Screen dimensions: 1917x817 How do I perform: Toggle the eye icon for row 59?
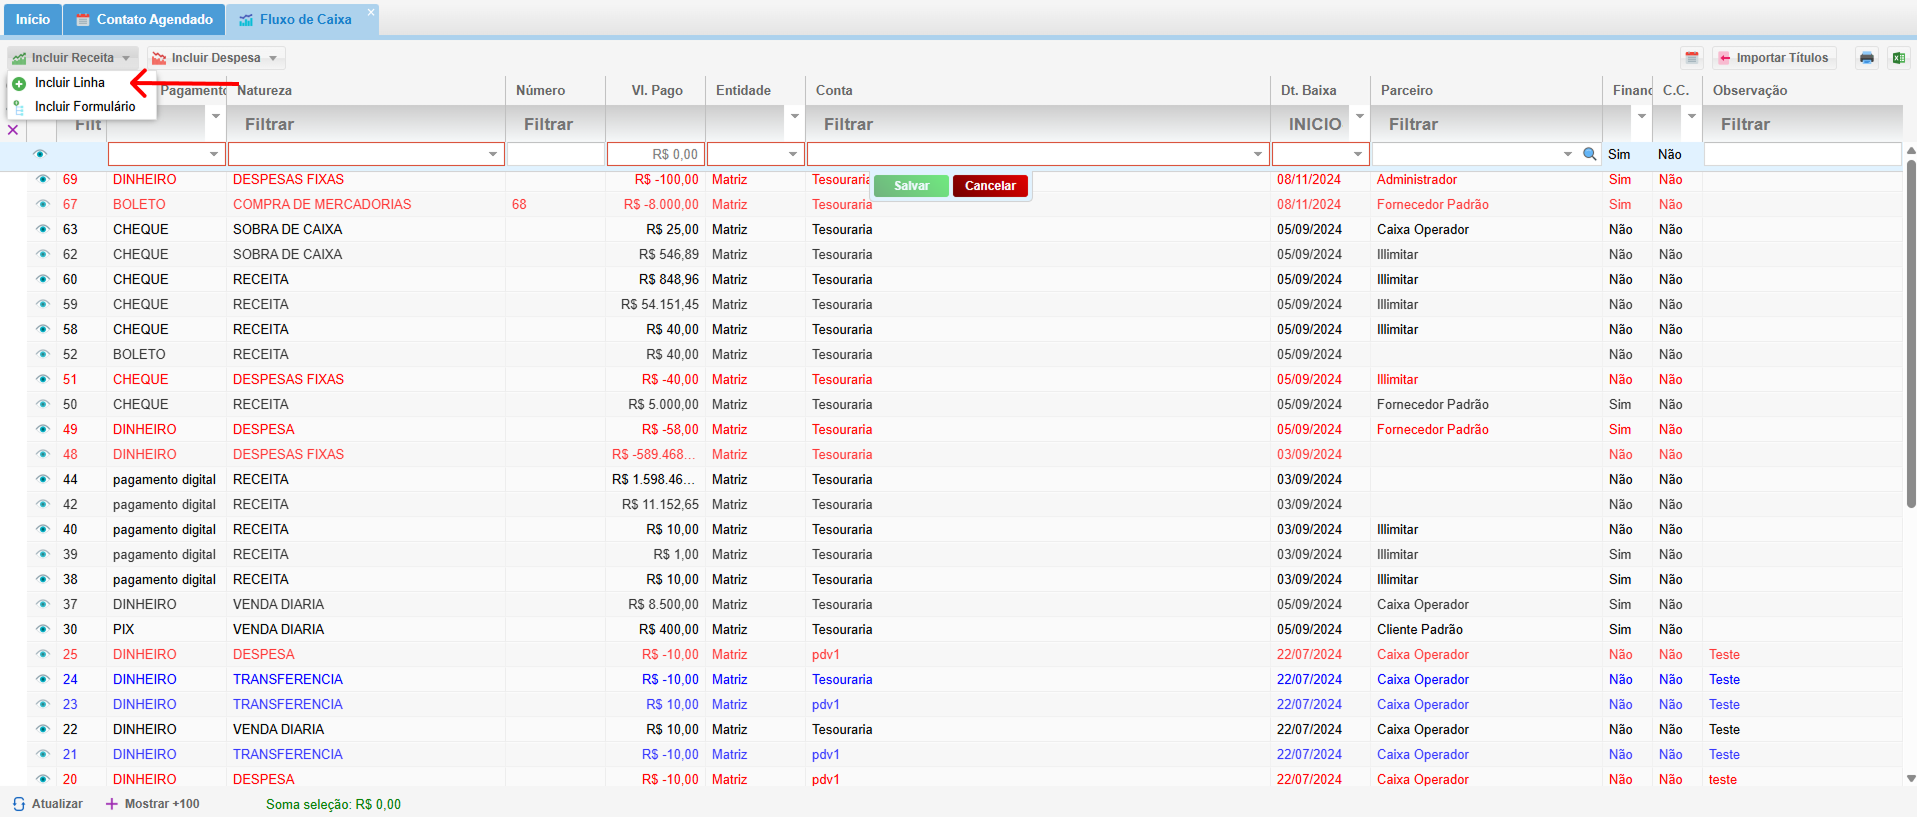[42, 304]
